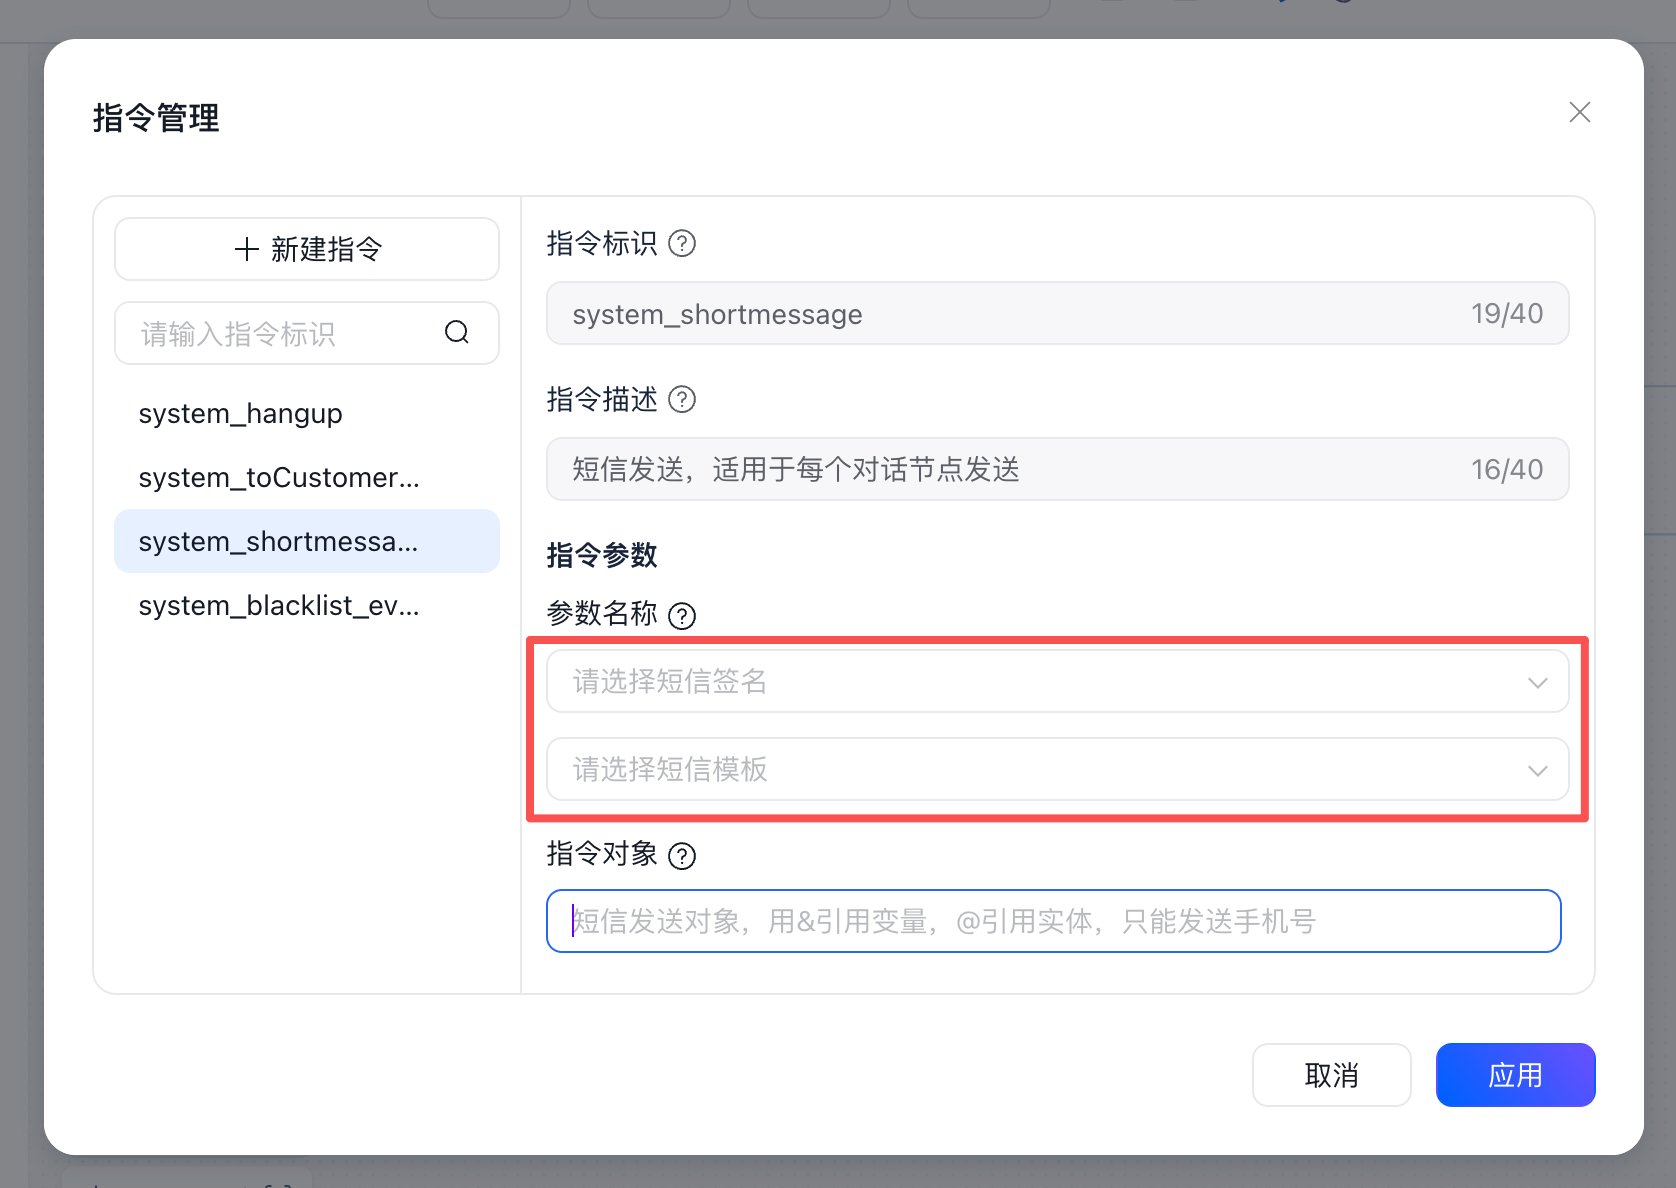Click the 应用 button
This screenshot has width=1676, height=1188.
(x=1515, y=1076)
